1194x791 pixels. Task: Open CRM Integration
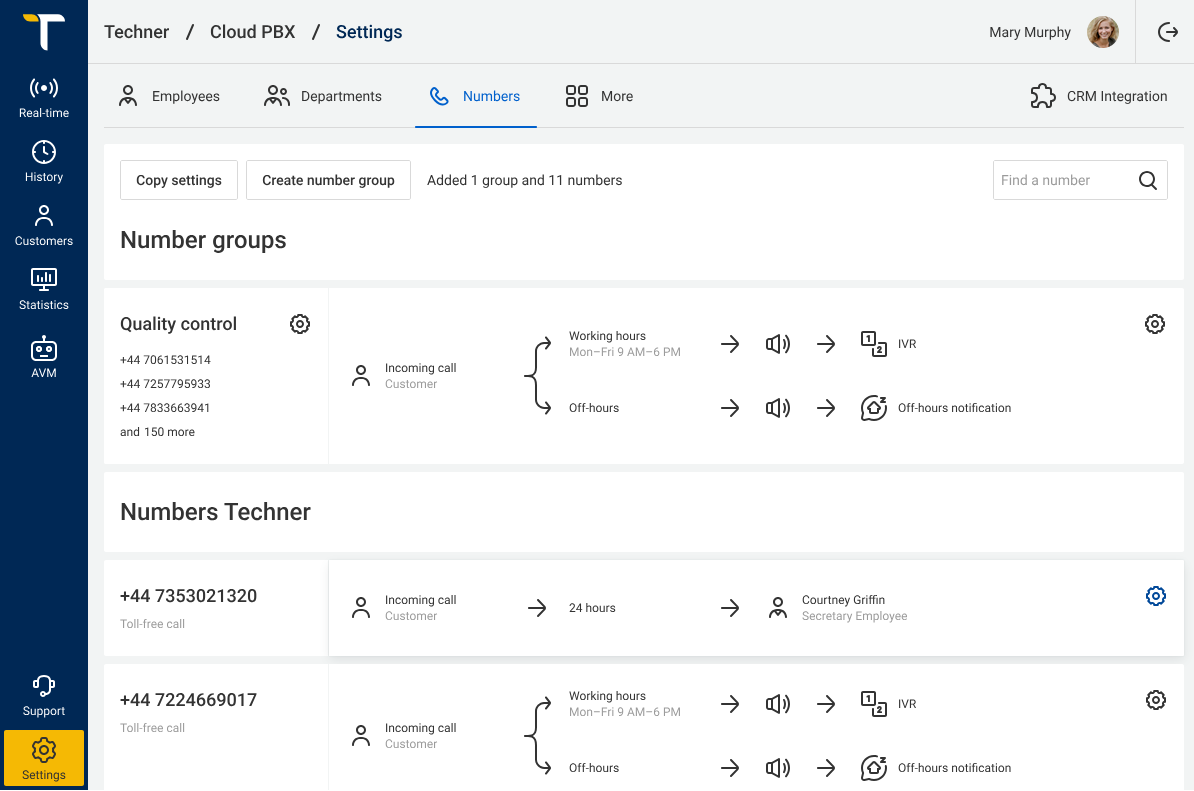1098,96
